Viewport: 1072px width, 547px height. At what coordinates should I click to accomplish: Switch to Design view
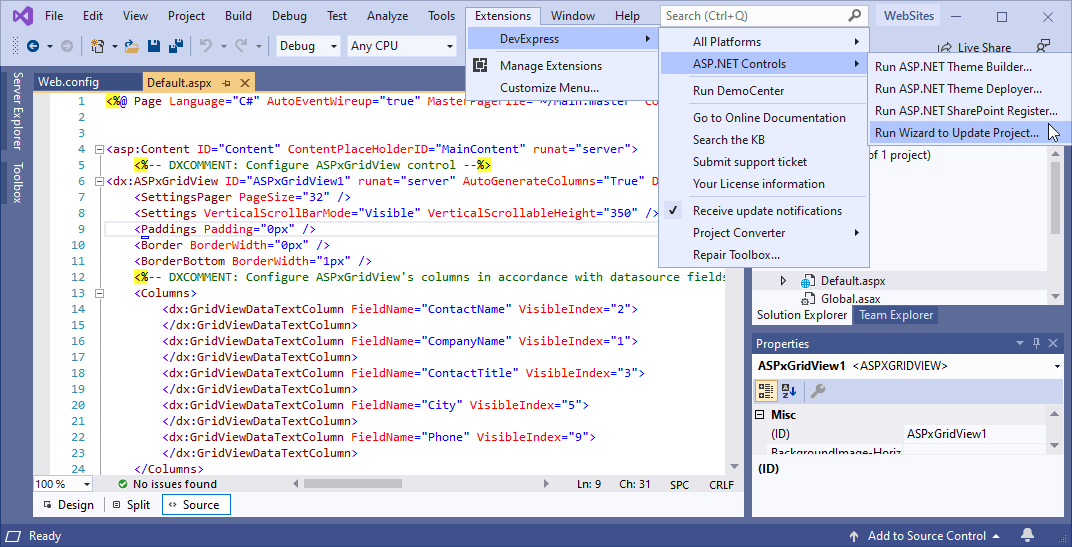[x=68, y=505]
